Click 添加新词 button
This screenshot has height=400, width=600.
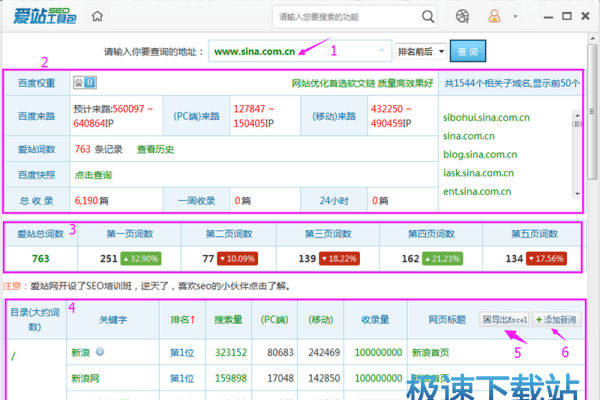(x=556, y=319)
